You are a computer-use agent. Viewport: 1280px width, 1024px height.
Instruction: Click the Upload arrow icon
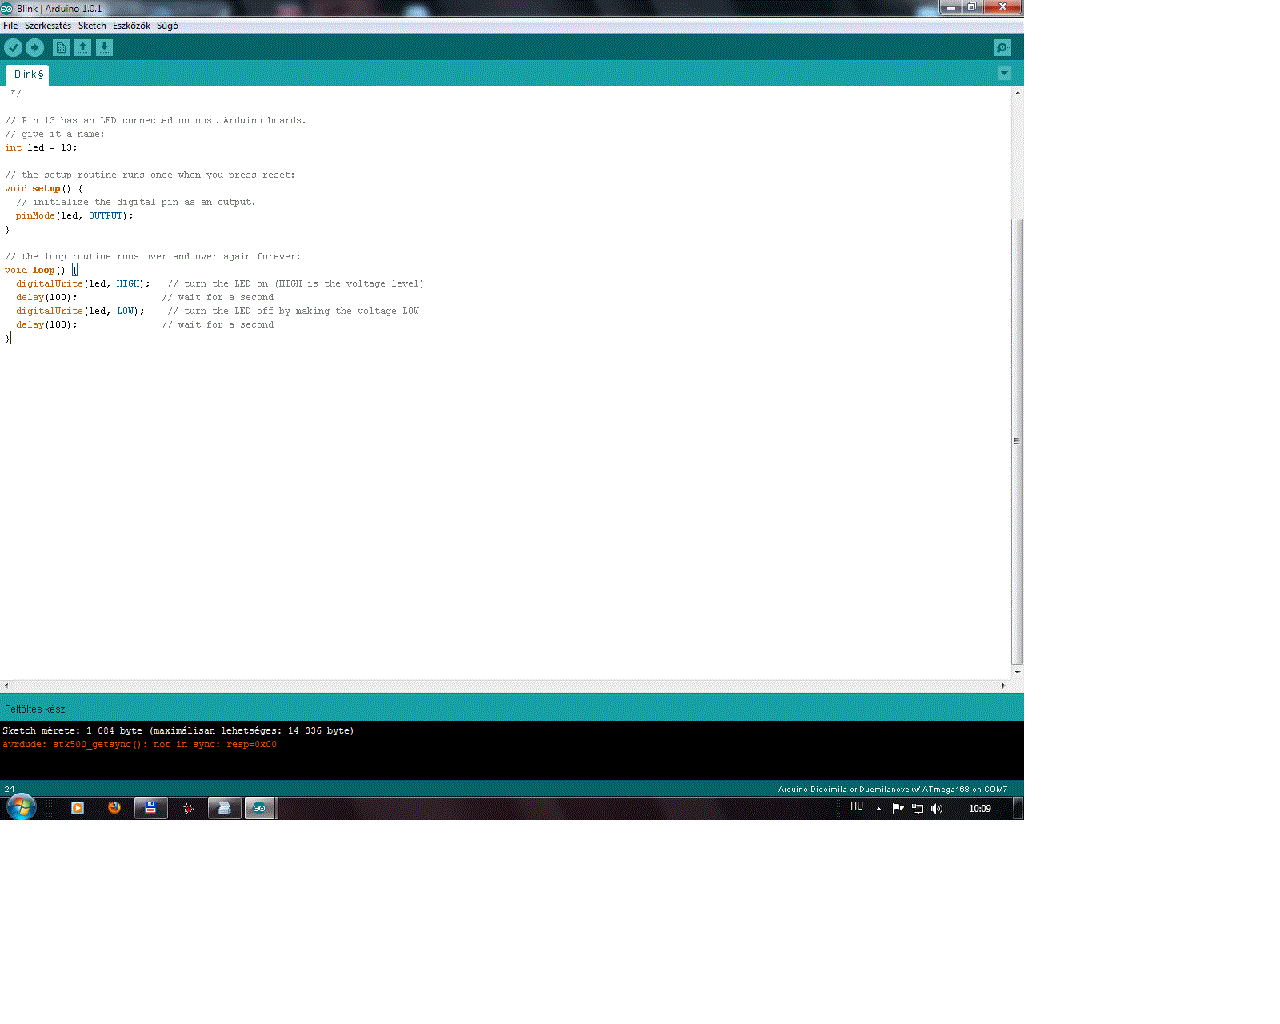tap(35, 47)
